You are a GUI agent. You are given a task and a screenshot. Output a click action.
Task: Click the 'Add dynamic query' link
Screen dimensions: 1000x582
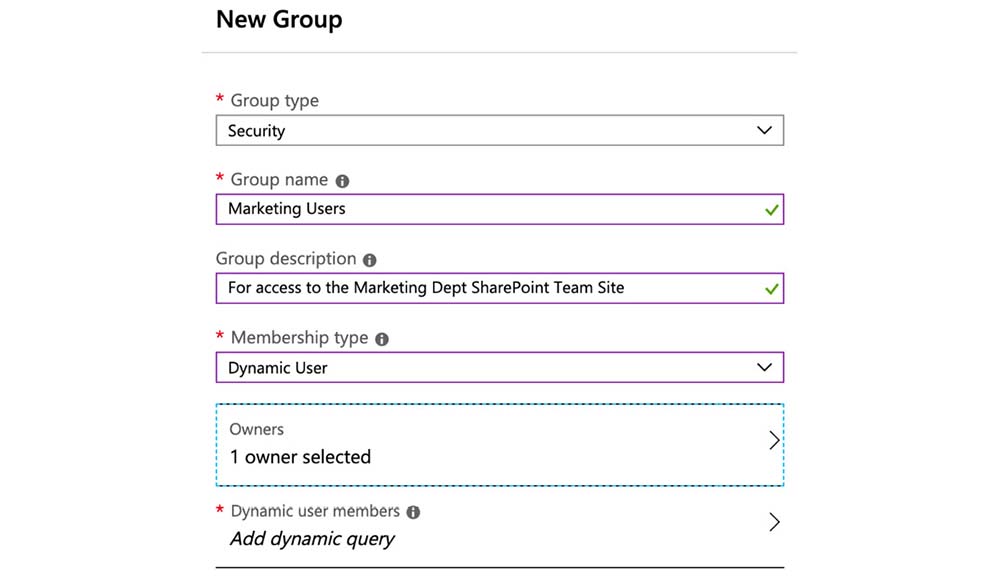(312, 539)
